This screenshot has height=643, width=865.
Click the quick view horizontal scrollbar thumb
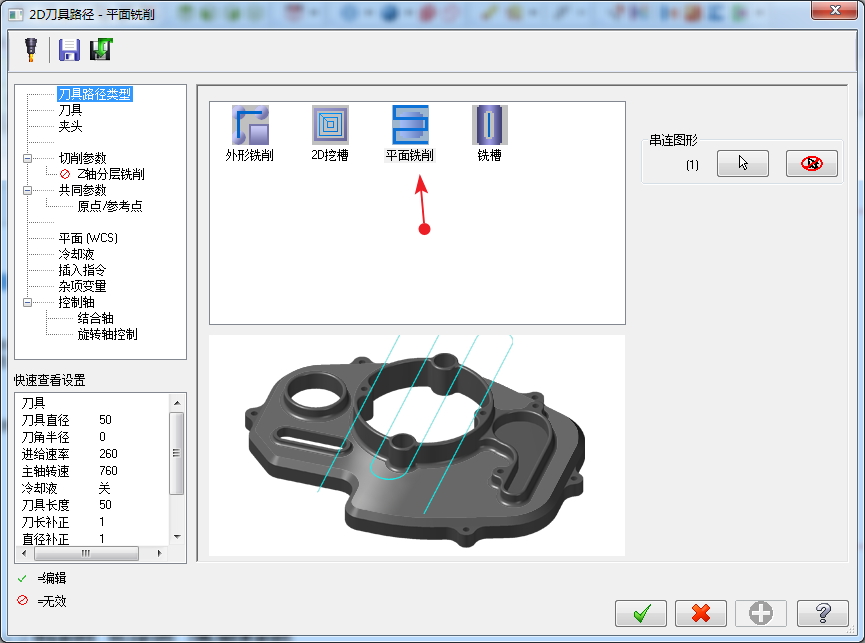pyautogui.click(x=87, y=553)
